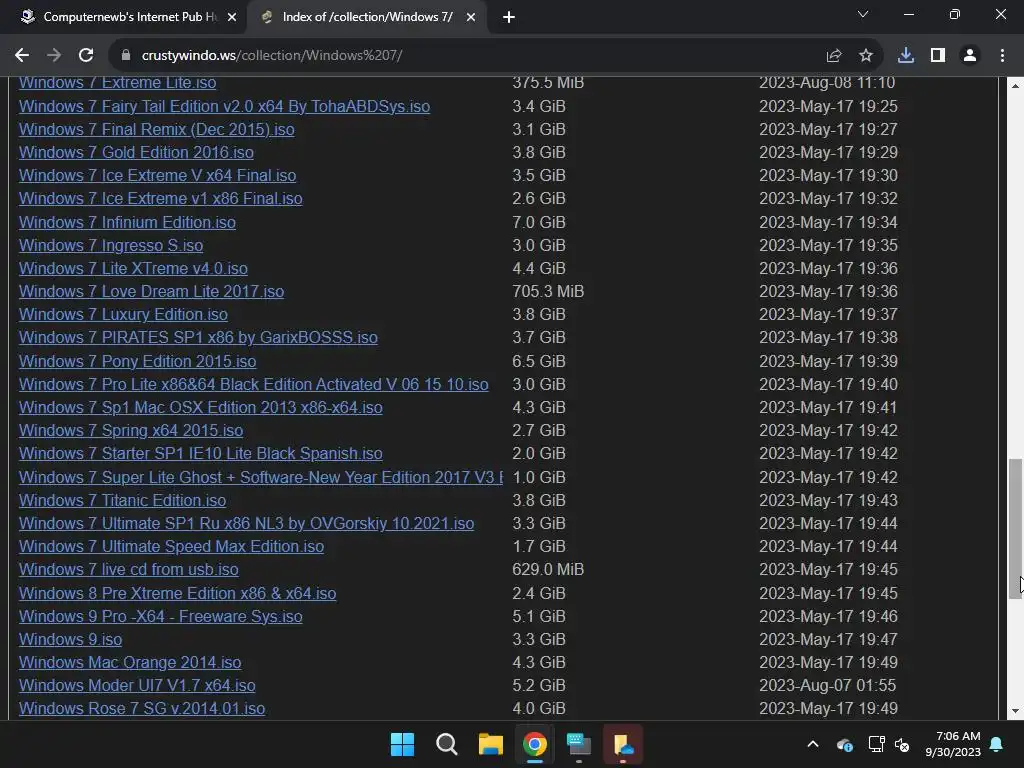
Task: Open Windows 9 Pro -X64 Freeware Sys.iso
Action: (x=161, y=616)
